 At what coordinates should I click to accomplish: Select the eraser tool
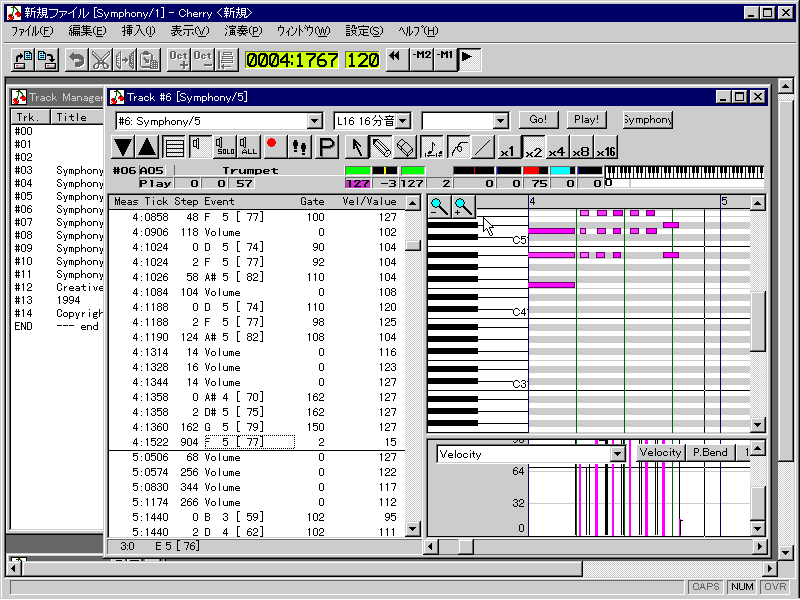point(406,147)
